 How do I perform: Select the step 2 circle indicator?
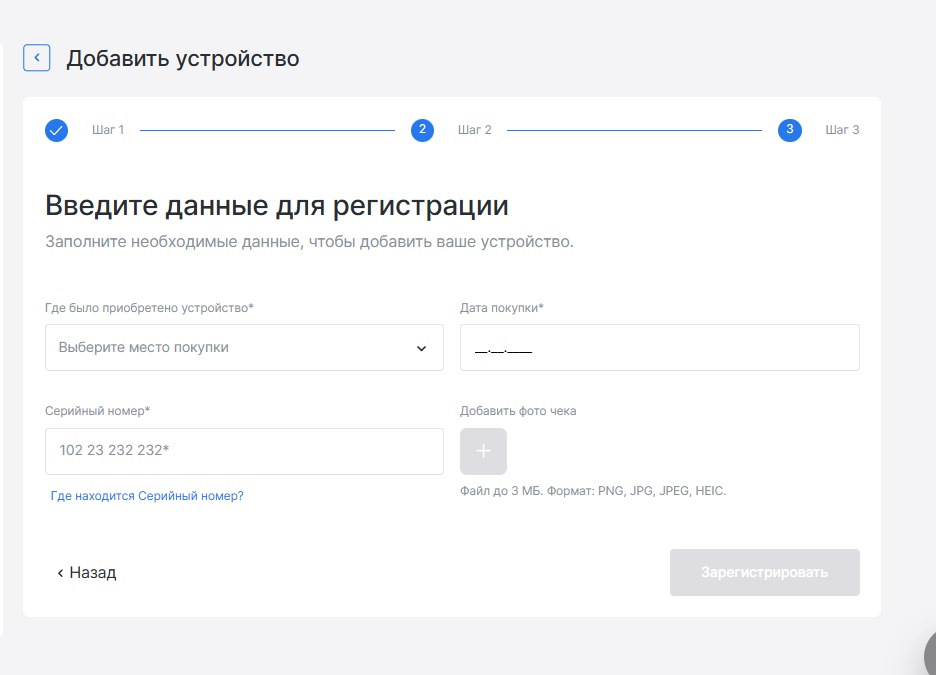click(423, 130)
